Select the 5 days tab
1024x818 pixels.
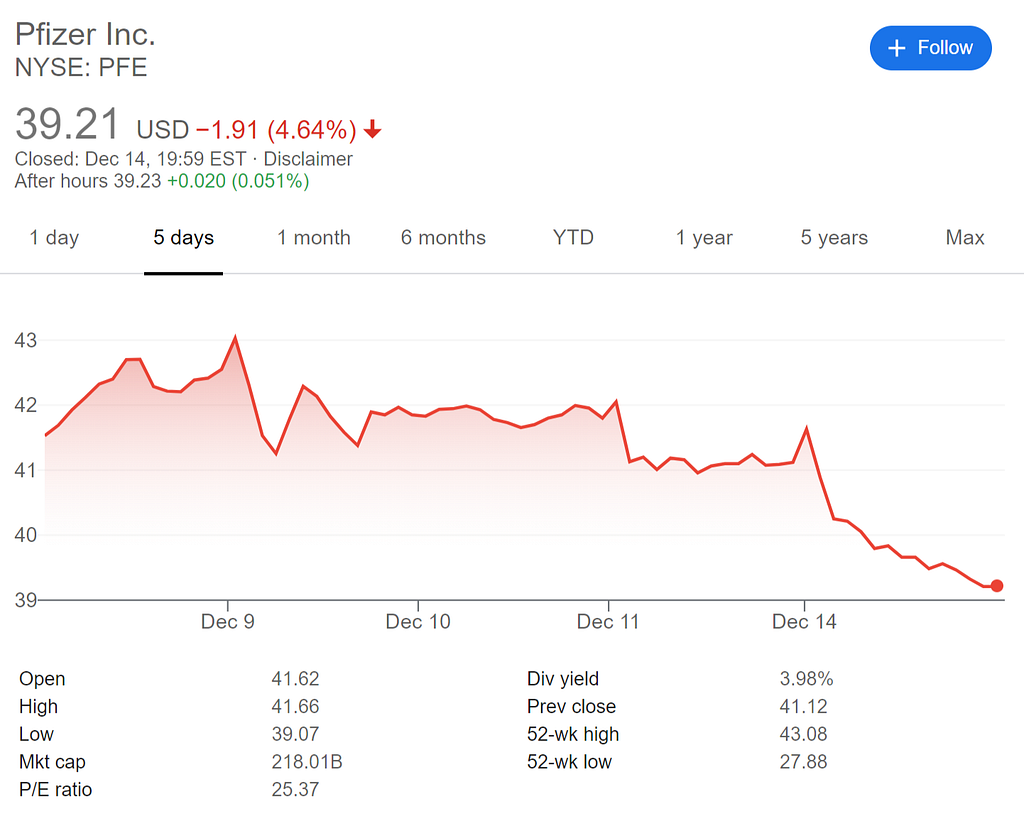tap(183, 238)
